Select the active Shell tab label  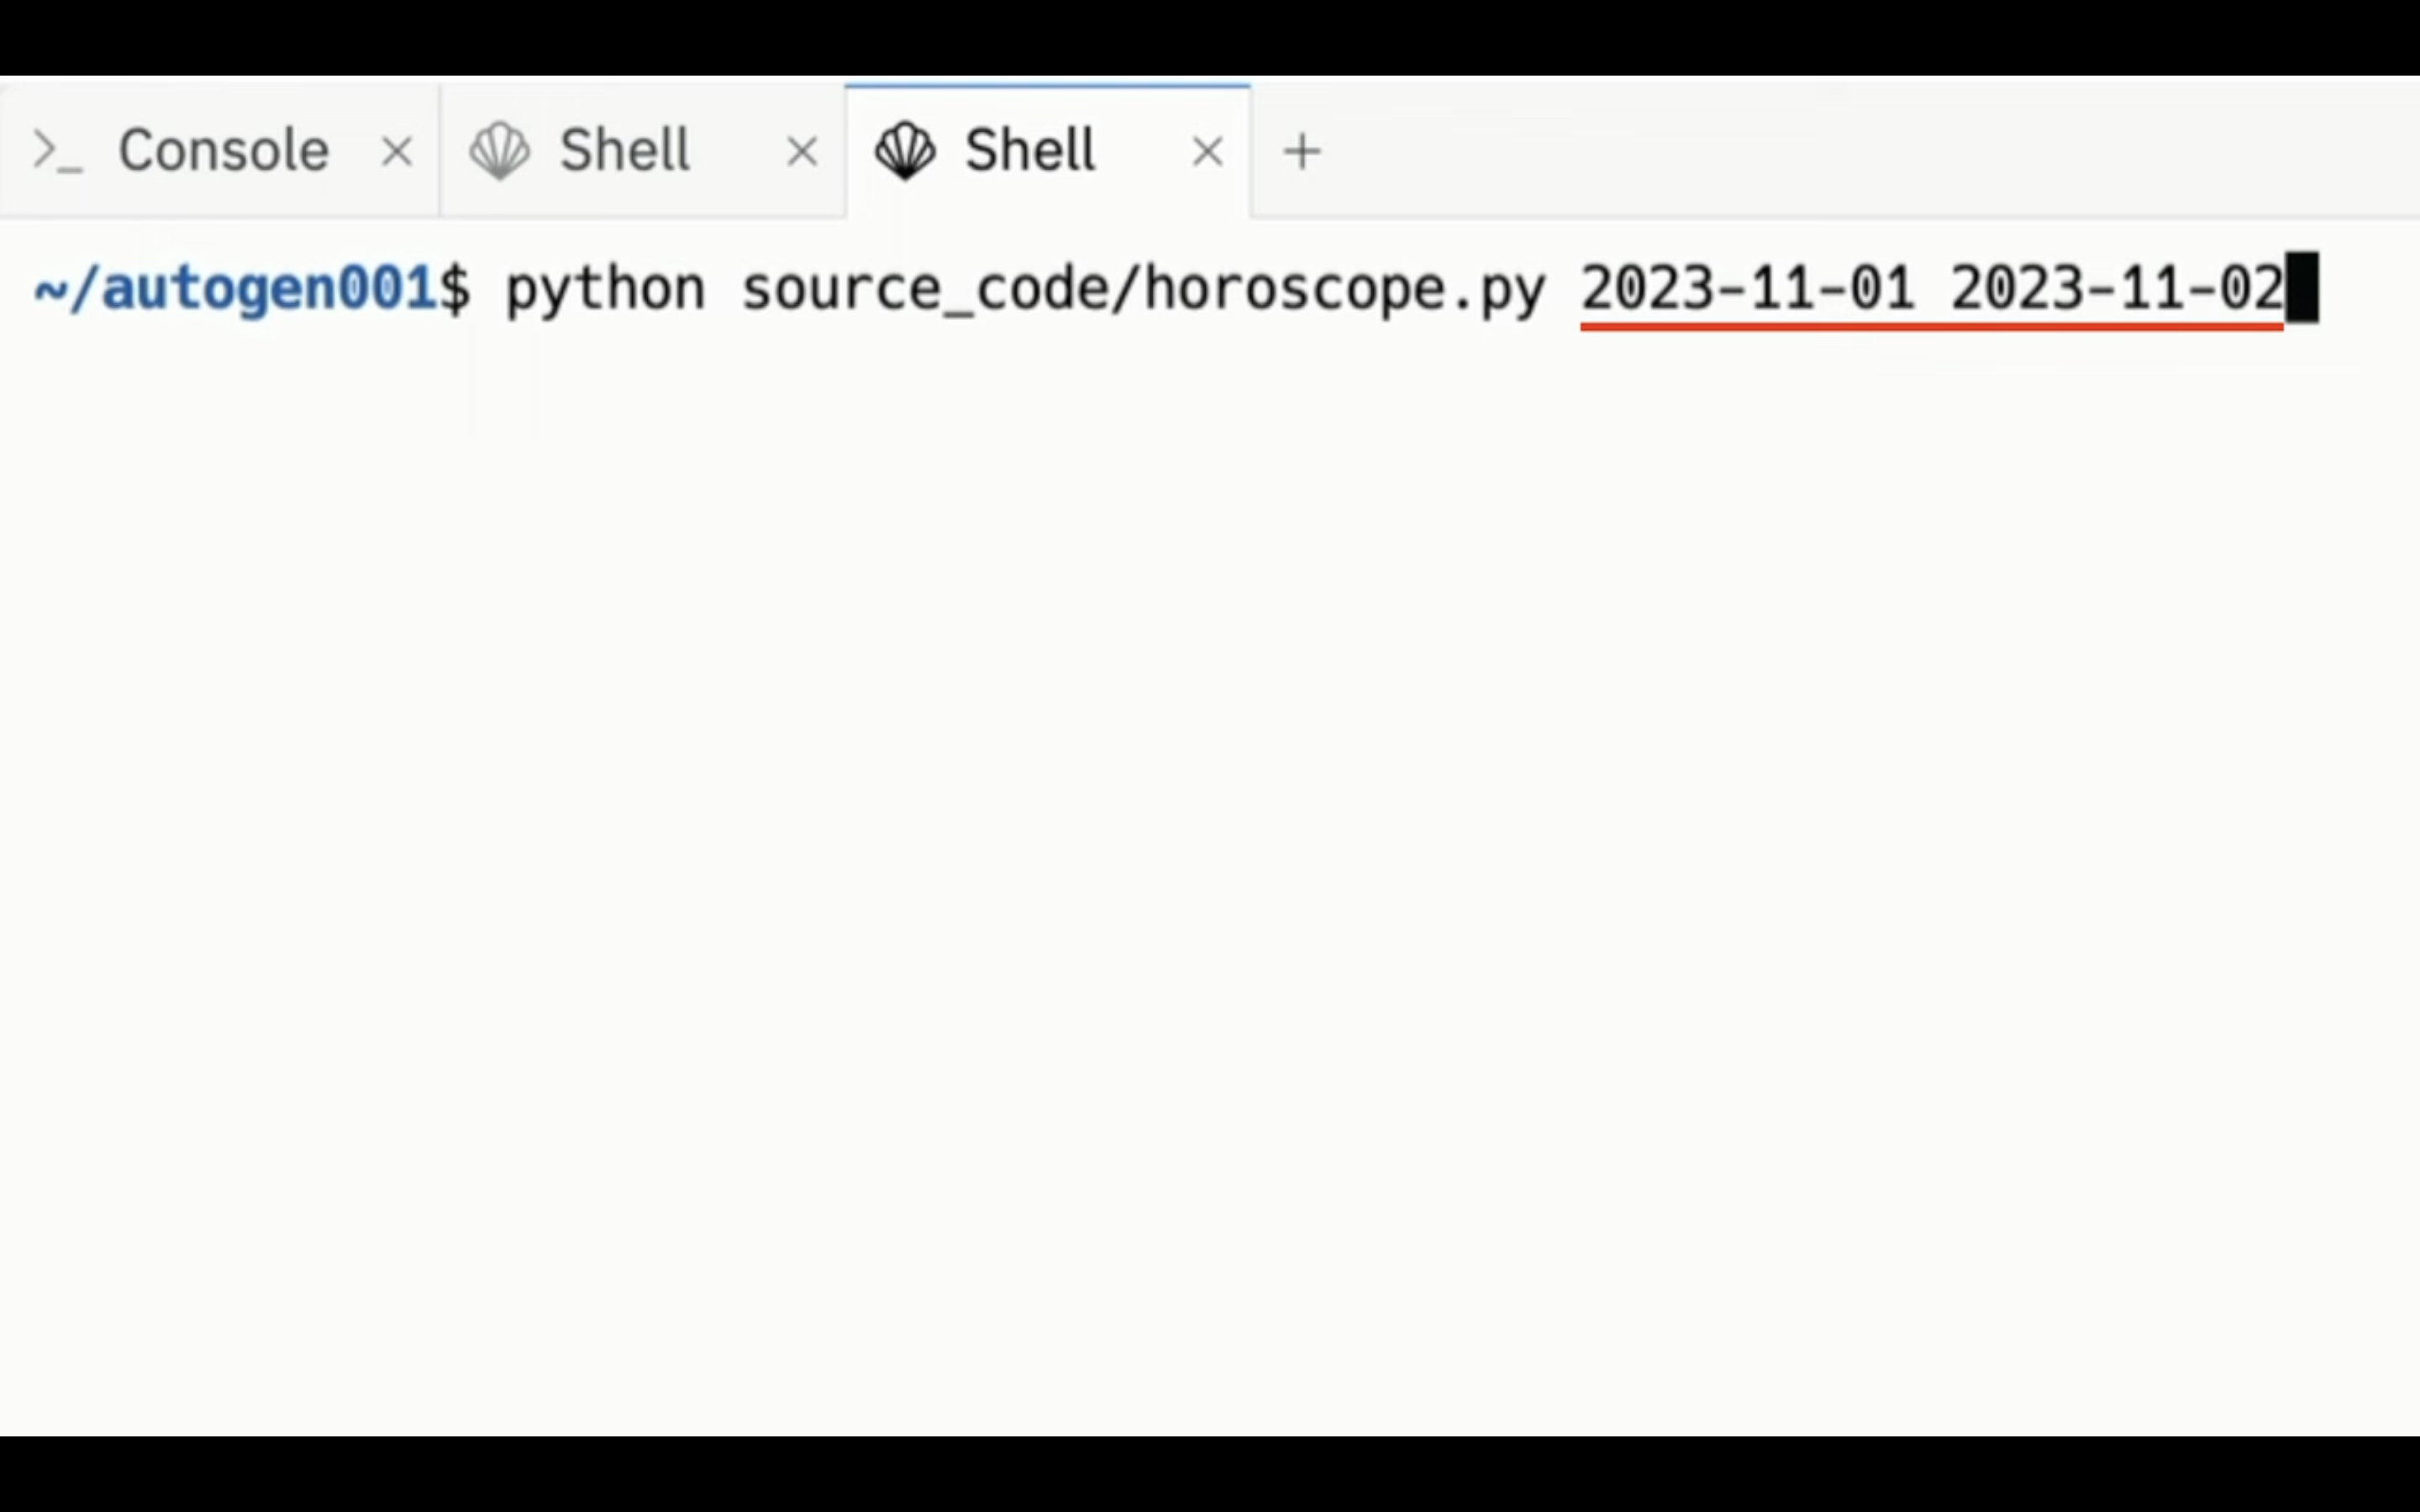(1030, 151)
